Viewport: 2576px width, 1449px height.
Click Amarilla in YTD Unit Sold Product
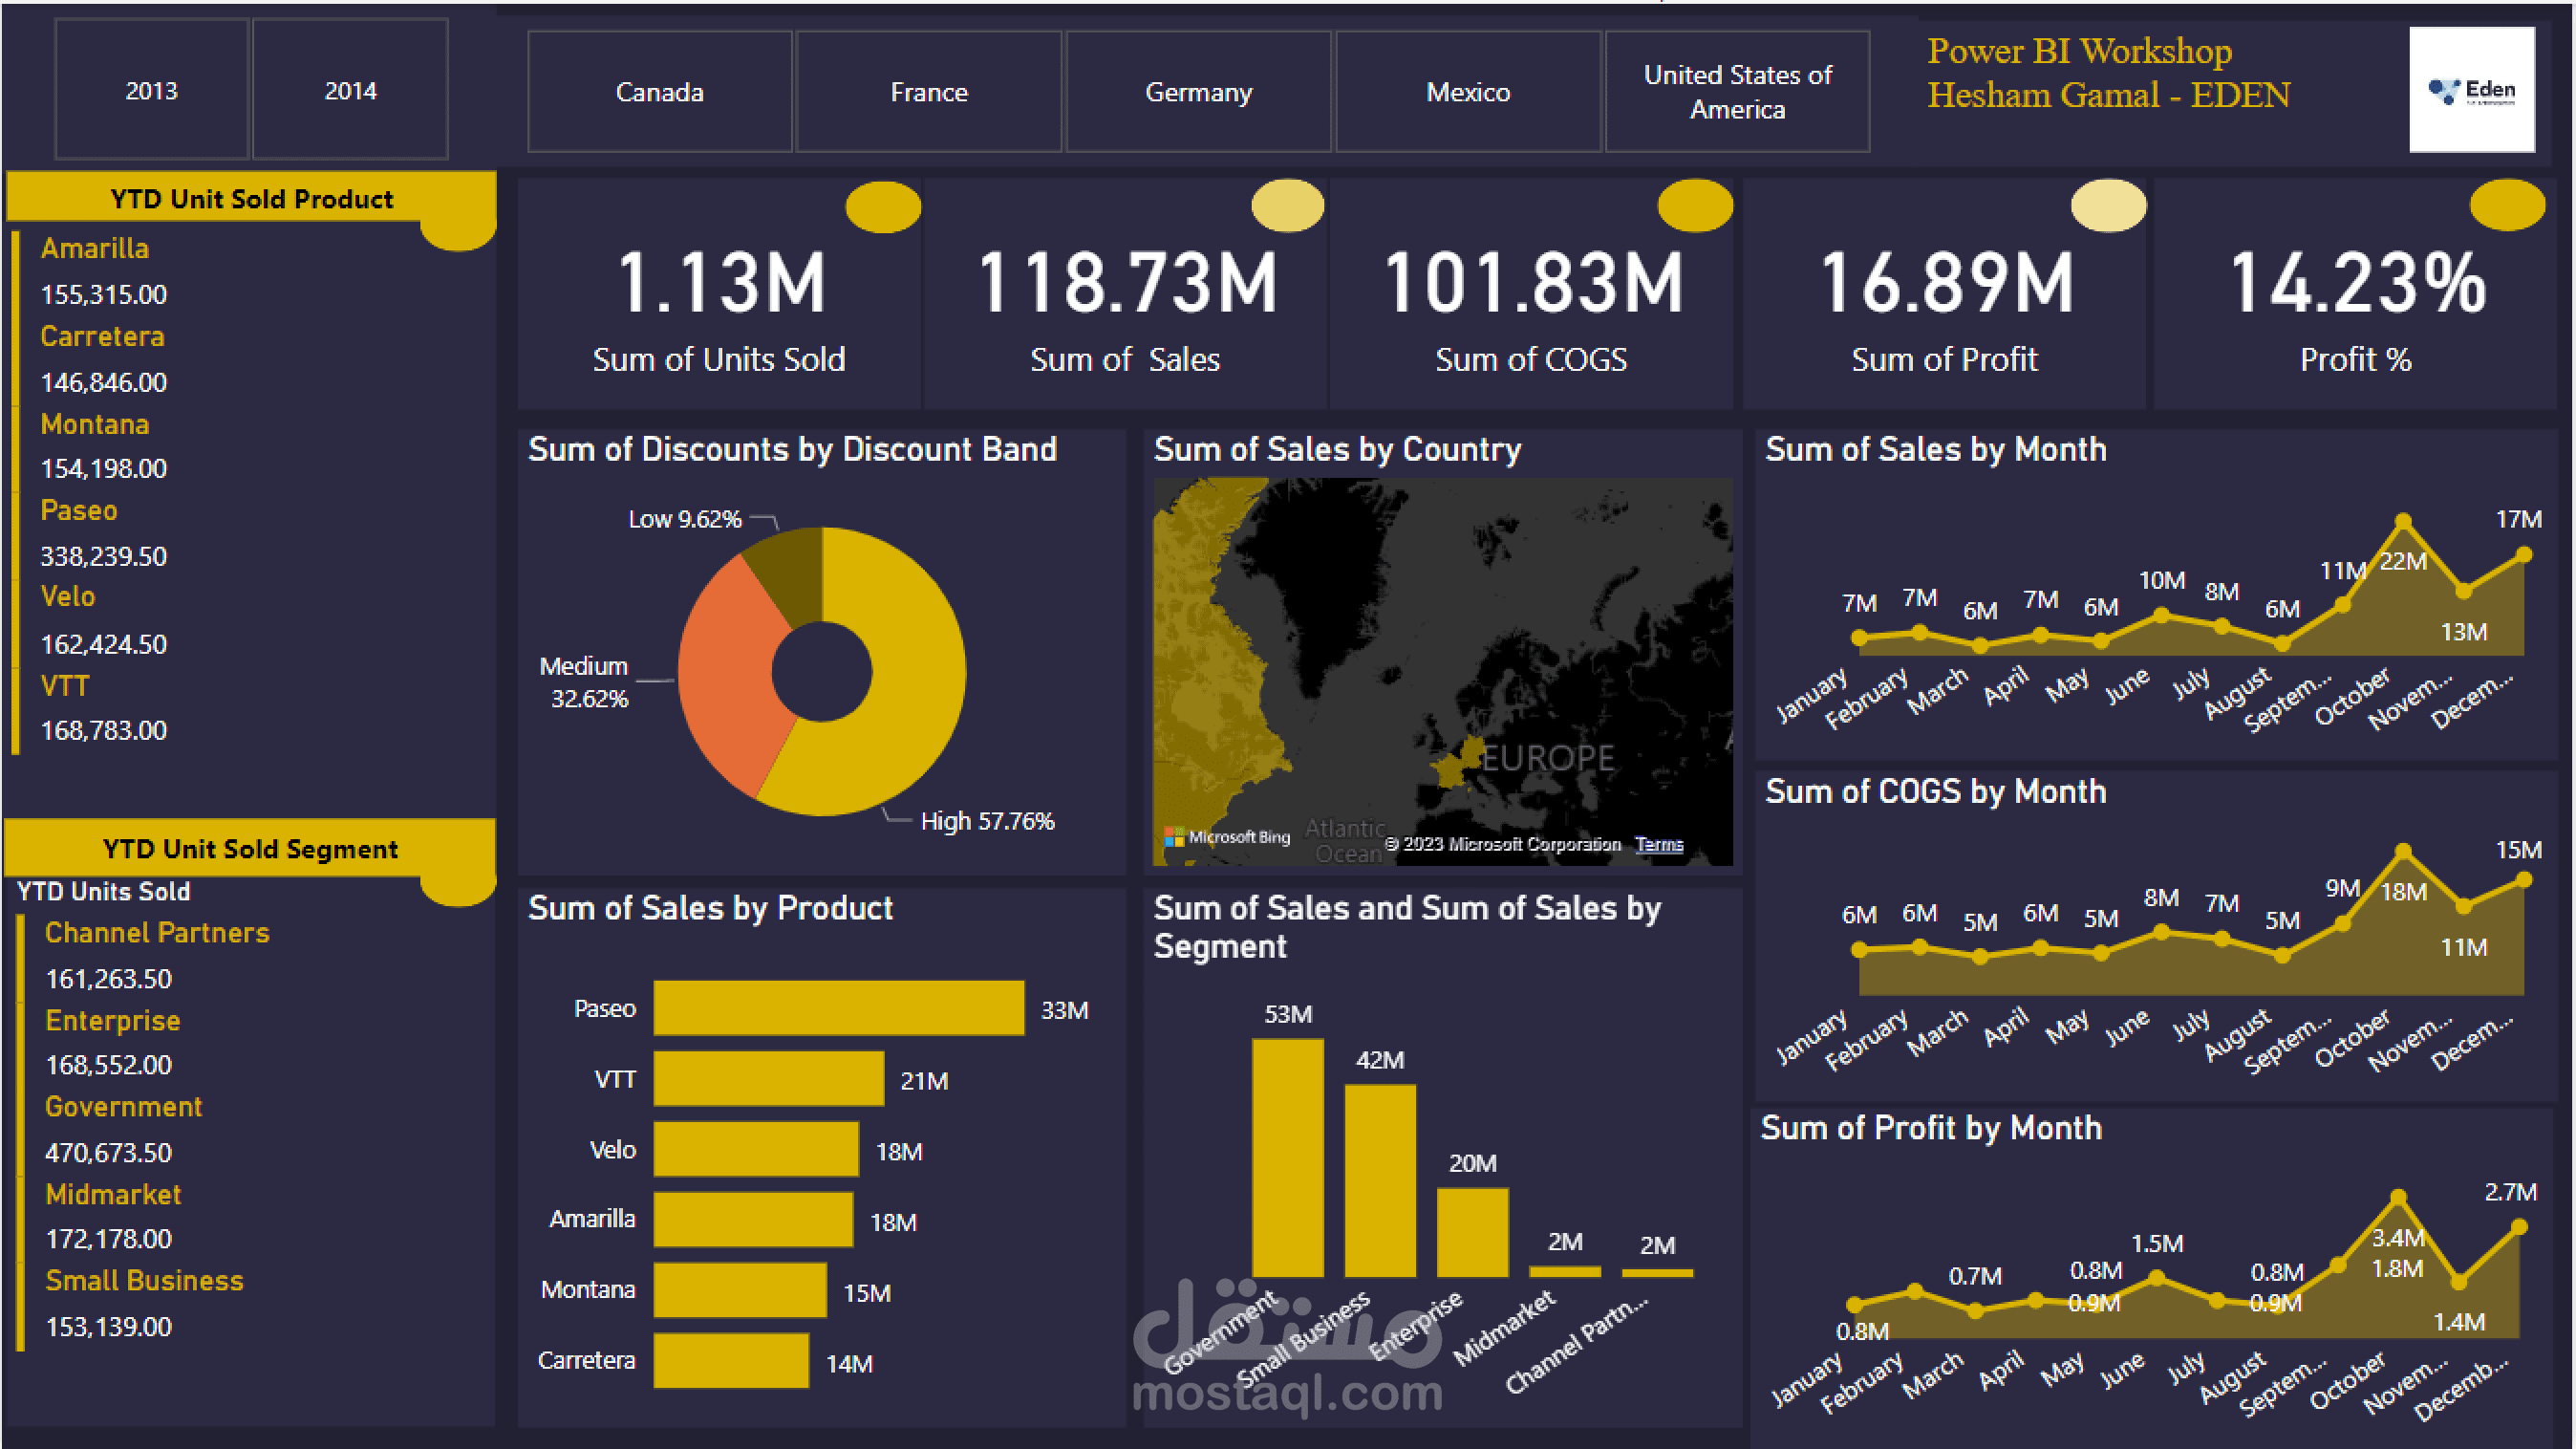(95, 248)
